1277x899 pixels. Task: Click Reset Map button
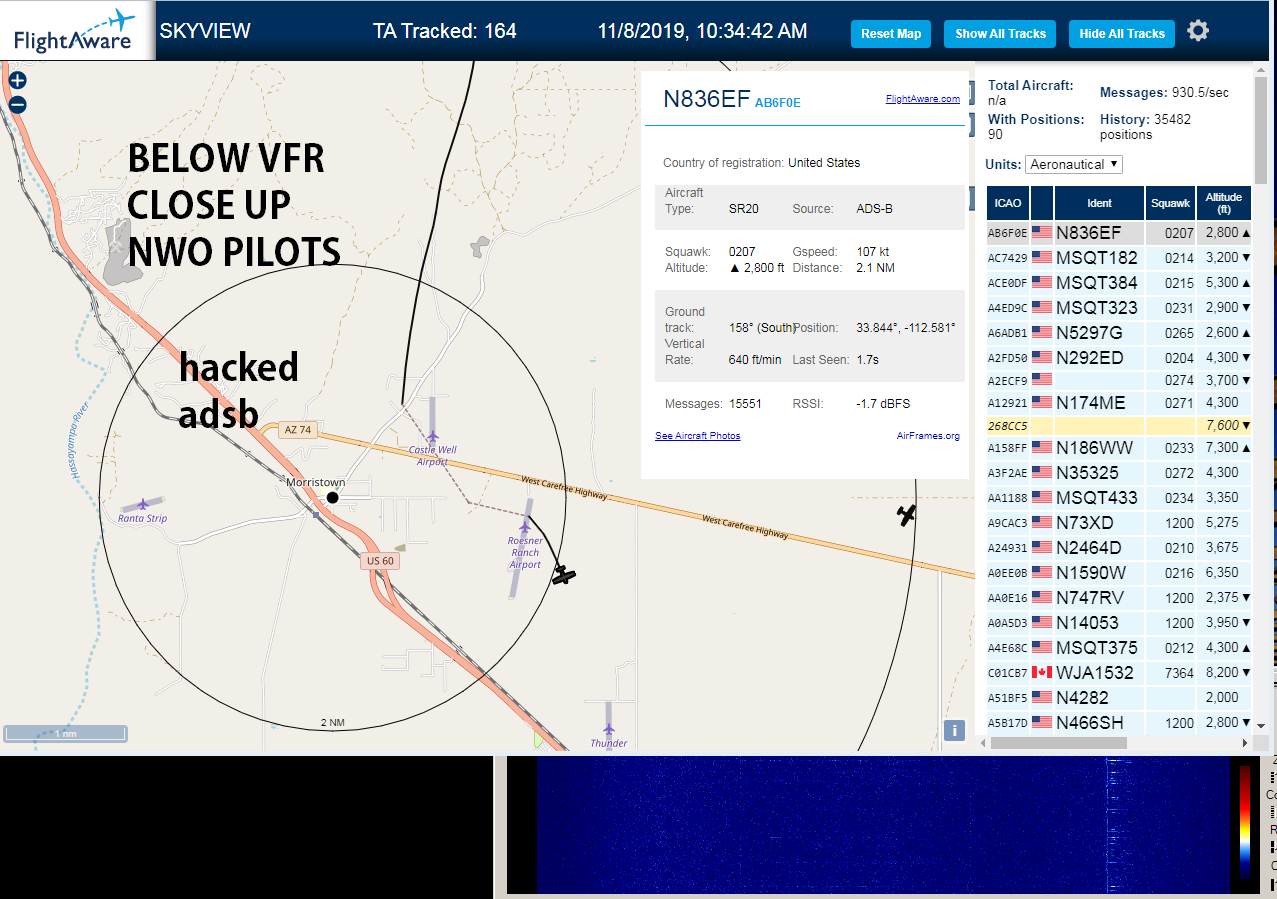click(891, 33)
